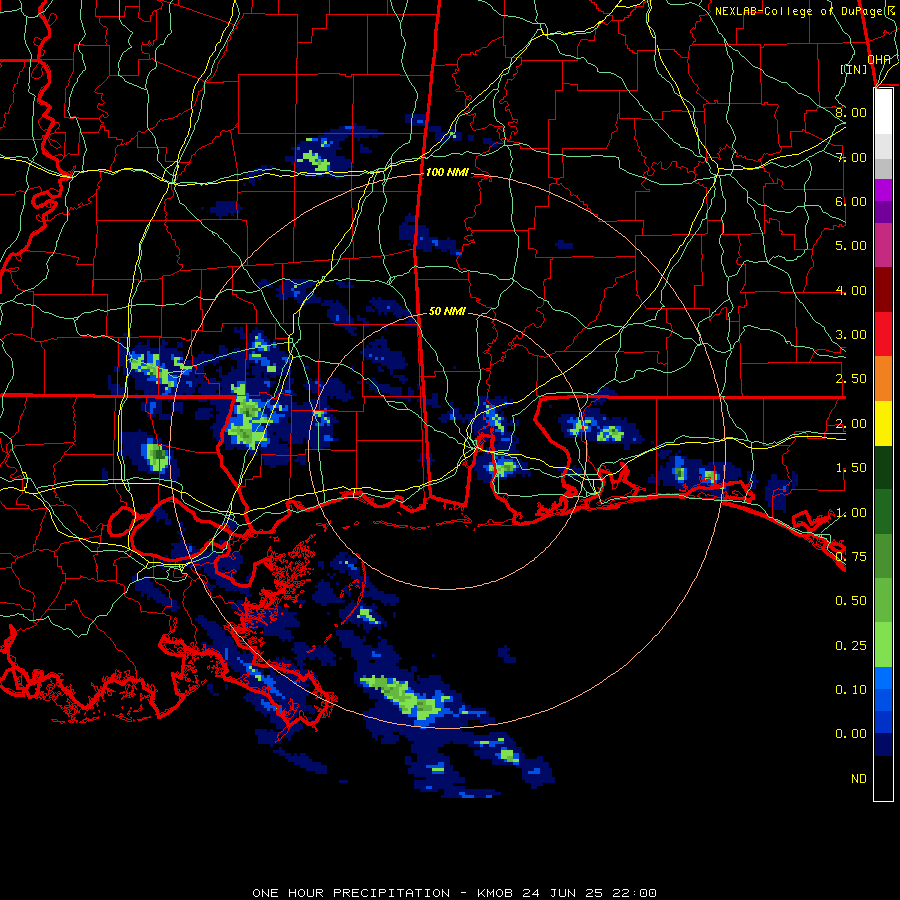Click the One Hour Precipitation KMOB caption

(x=454, y=893)
